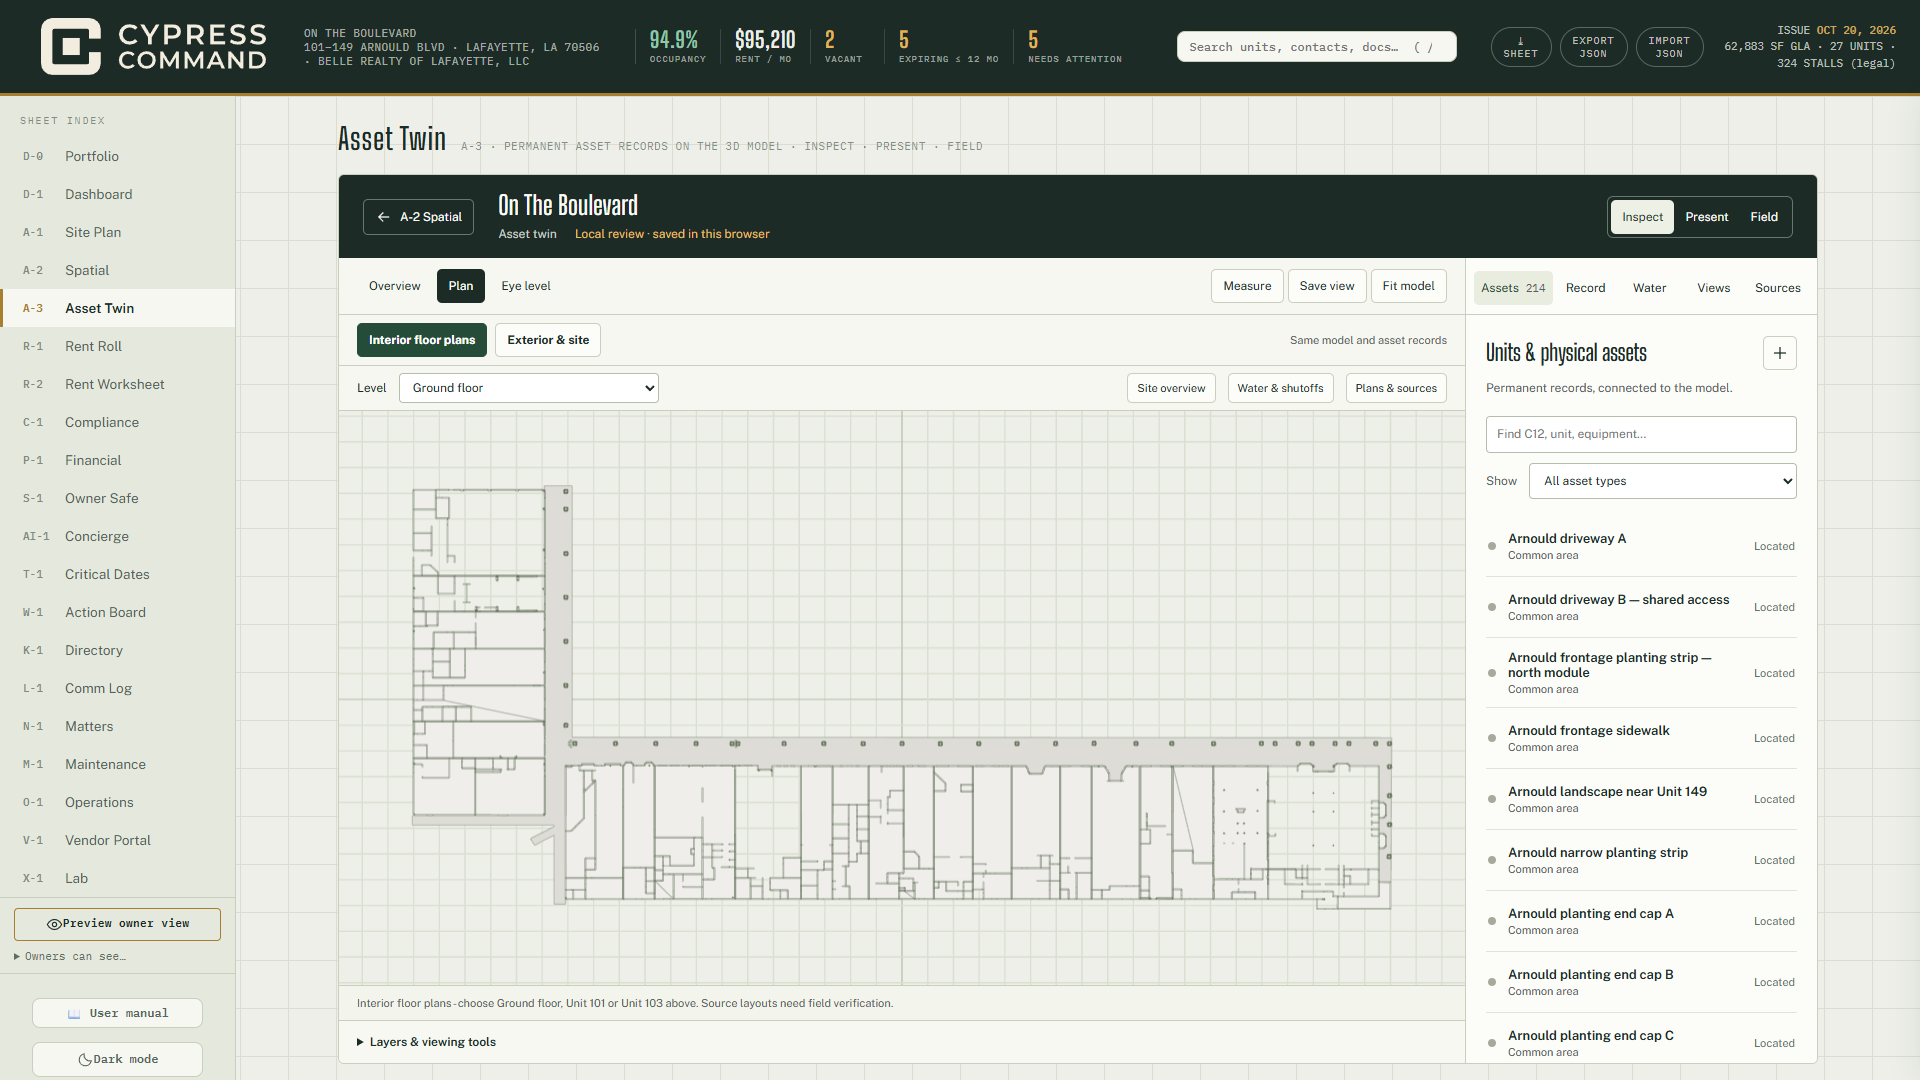
Task: Toggle Dark mode moon button
Action: [117, 1059]
